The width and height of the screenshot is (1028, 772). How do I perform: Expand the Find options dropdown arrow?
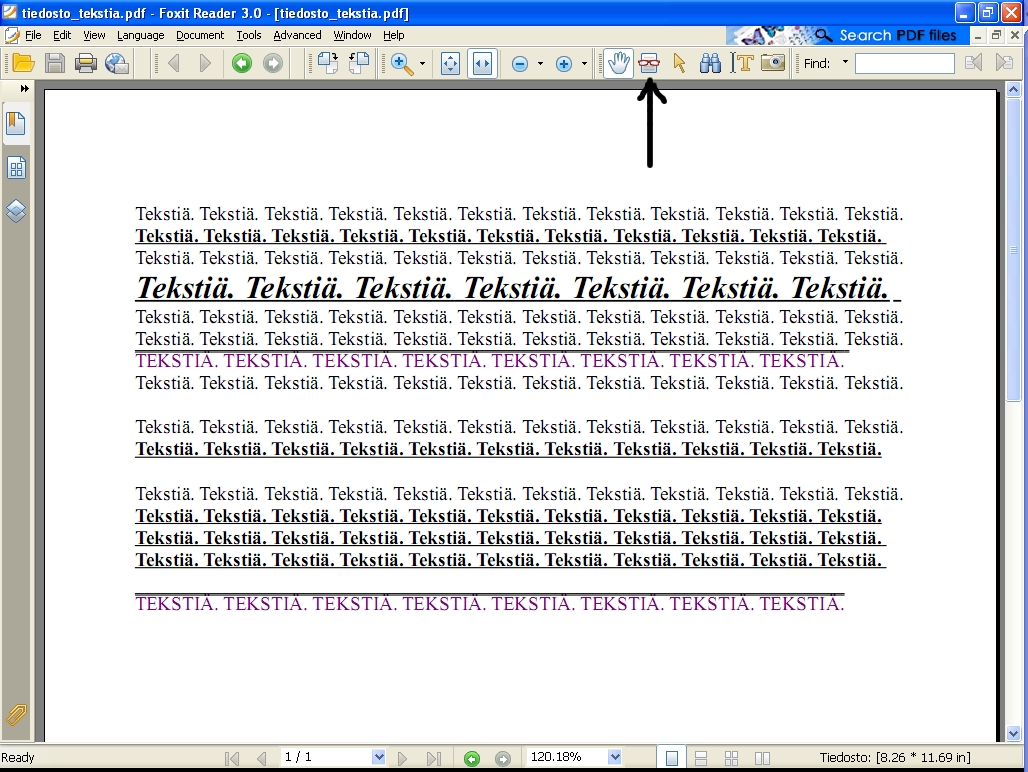[x=845, y=63]
